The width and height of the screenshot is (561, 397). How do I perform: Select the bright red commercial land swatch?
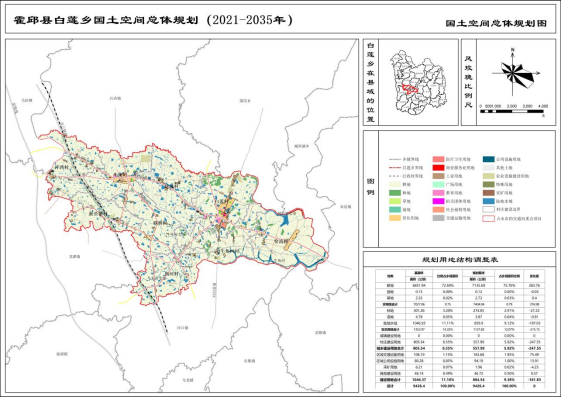tap(438, 168)
